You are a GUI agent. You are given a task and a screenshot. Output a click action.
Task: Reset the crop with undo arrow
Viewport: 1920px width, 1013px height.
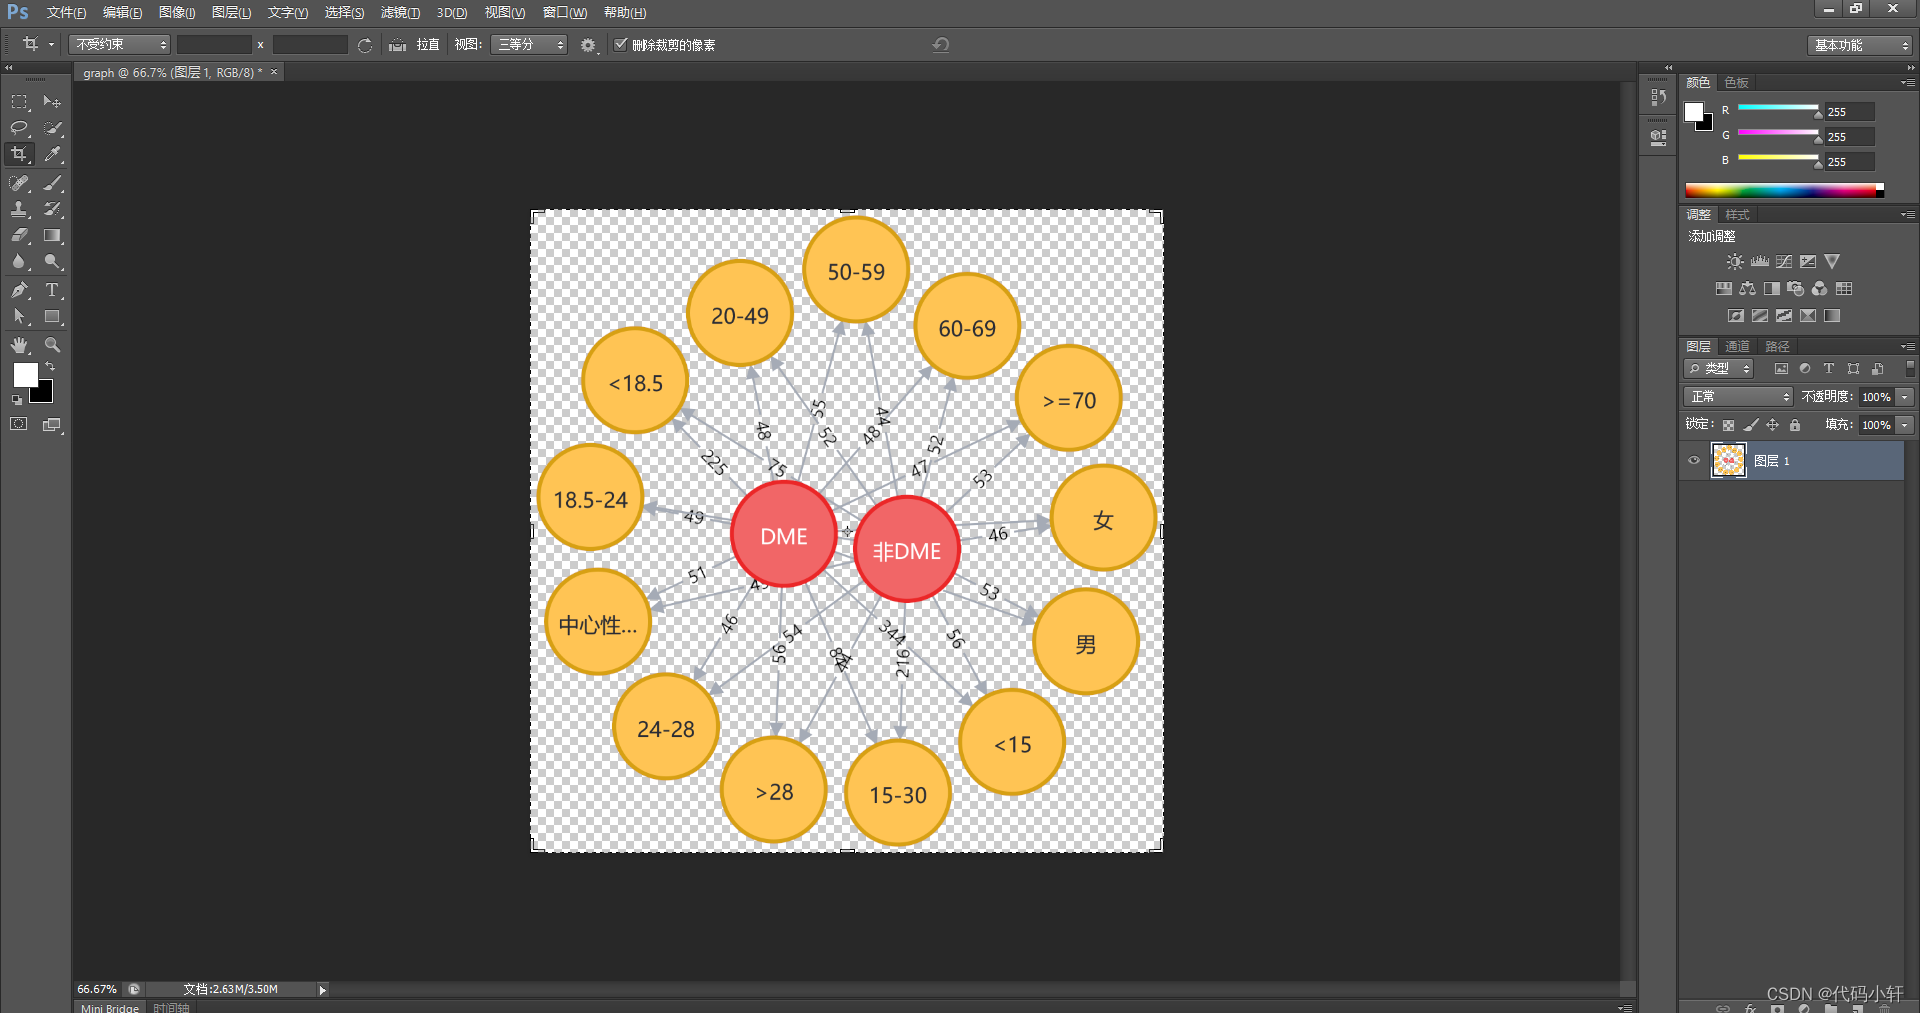coord(941,45)
